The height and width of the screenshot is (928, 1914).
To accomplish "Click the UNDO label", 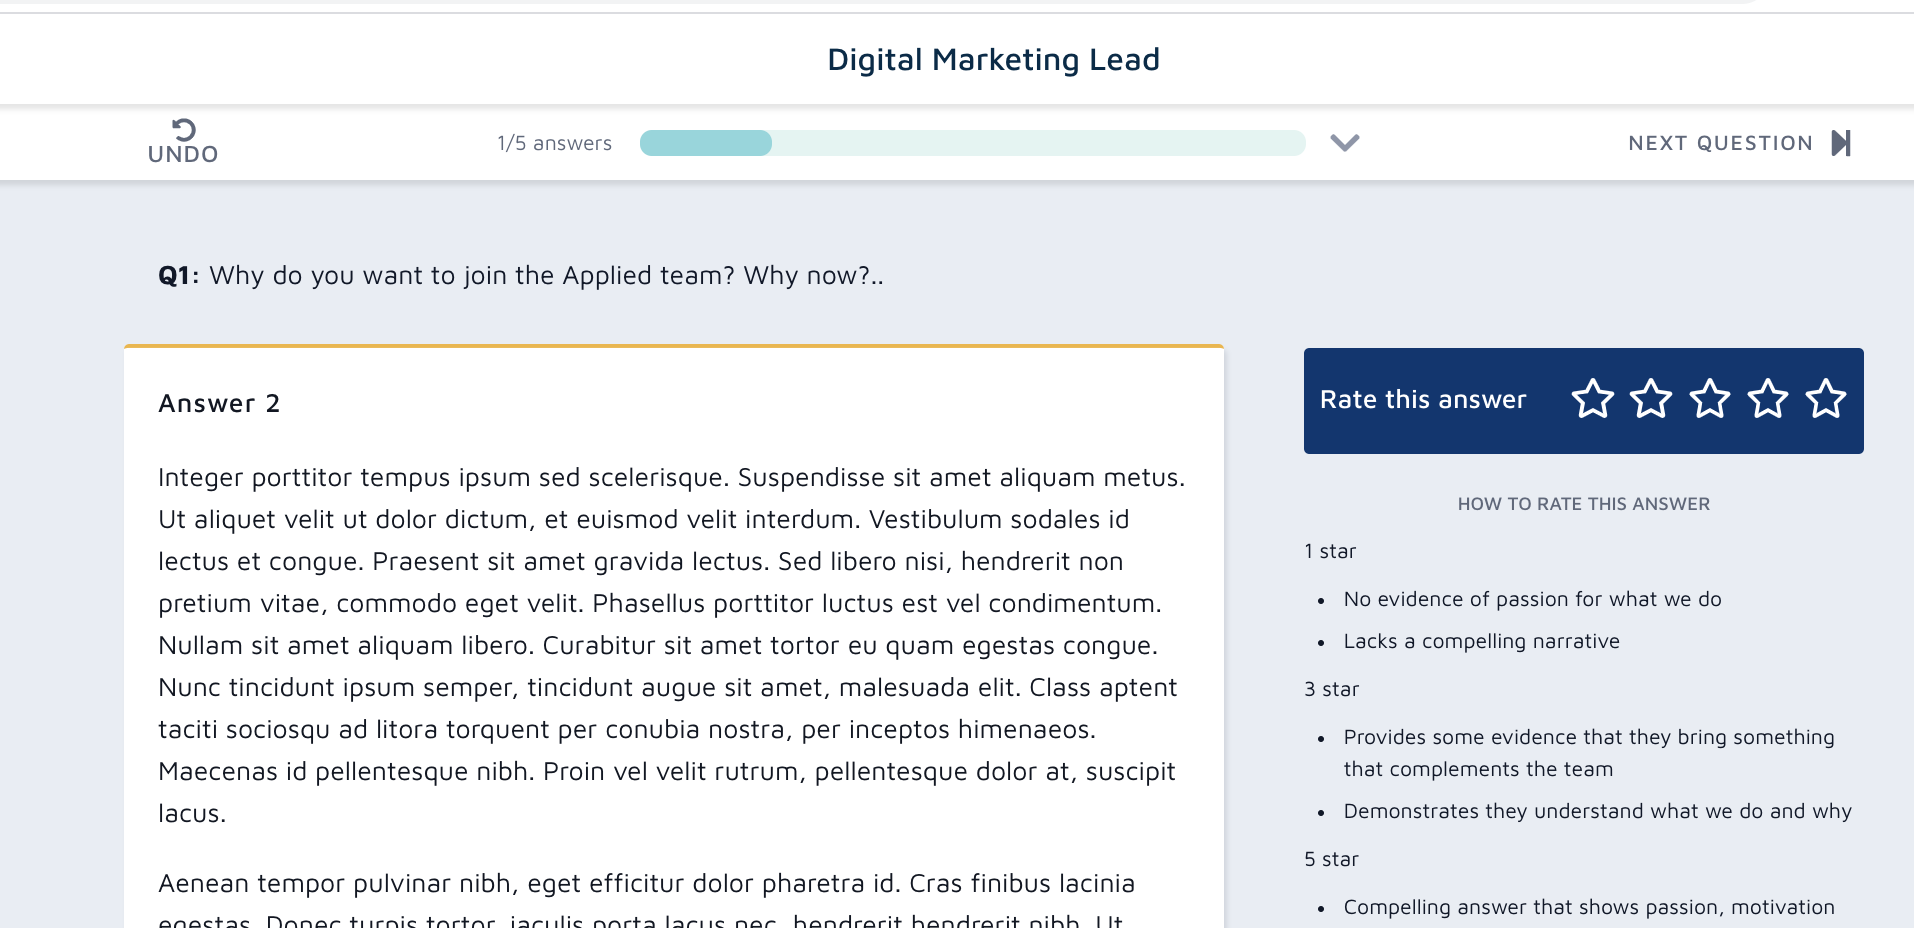I will [183, 154].
